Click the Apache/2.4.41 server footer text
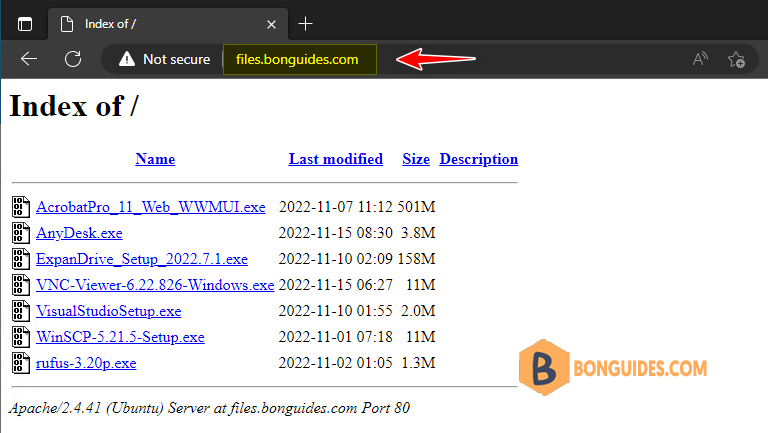This screenshot has width=768, height=433. tap(209, 408)
